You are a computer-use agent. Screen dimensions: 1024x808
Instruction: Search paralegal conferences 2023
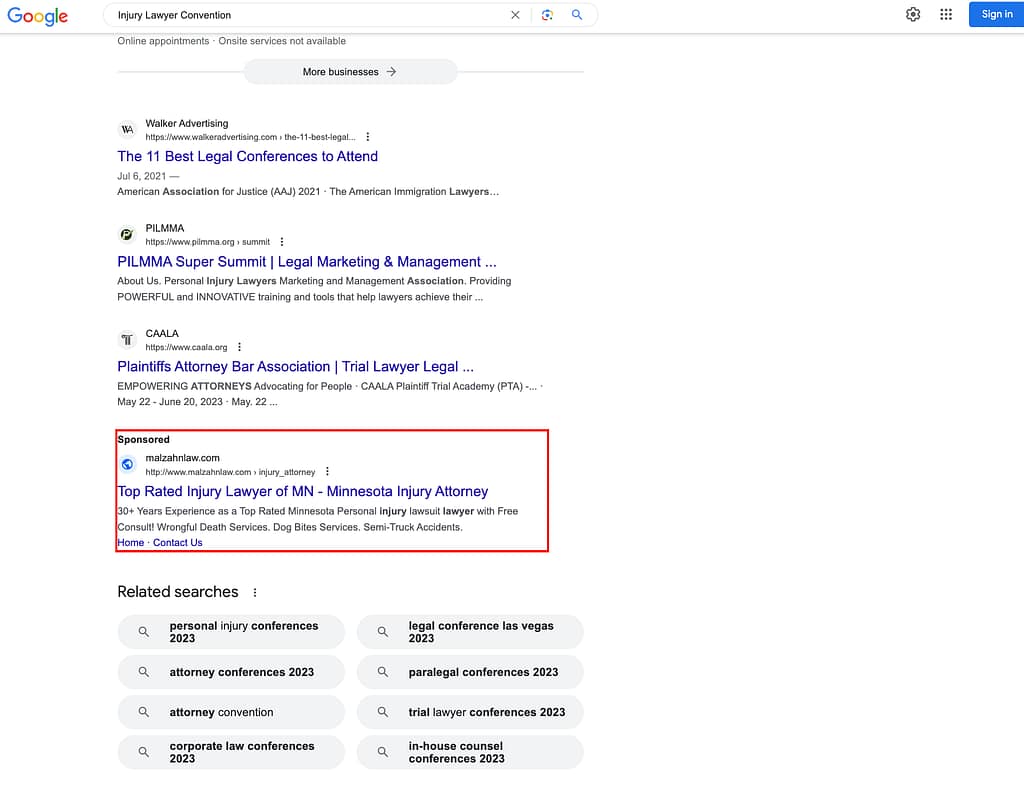[470, 672]
